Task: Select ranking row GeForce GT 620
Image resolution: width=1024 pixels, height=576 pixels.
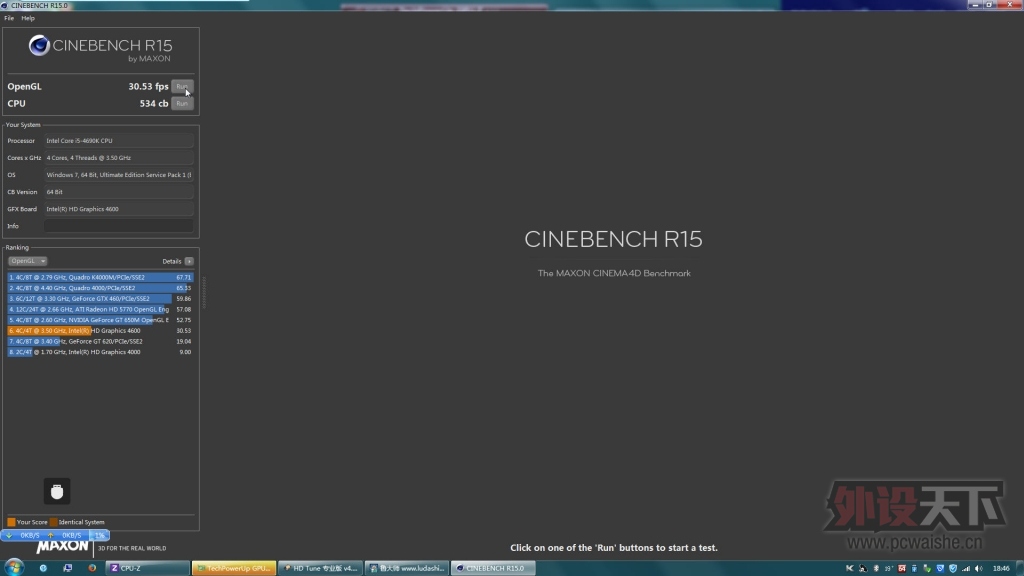Action: pyautogui.click(x=100, y=341)
